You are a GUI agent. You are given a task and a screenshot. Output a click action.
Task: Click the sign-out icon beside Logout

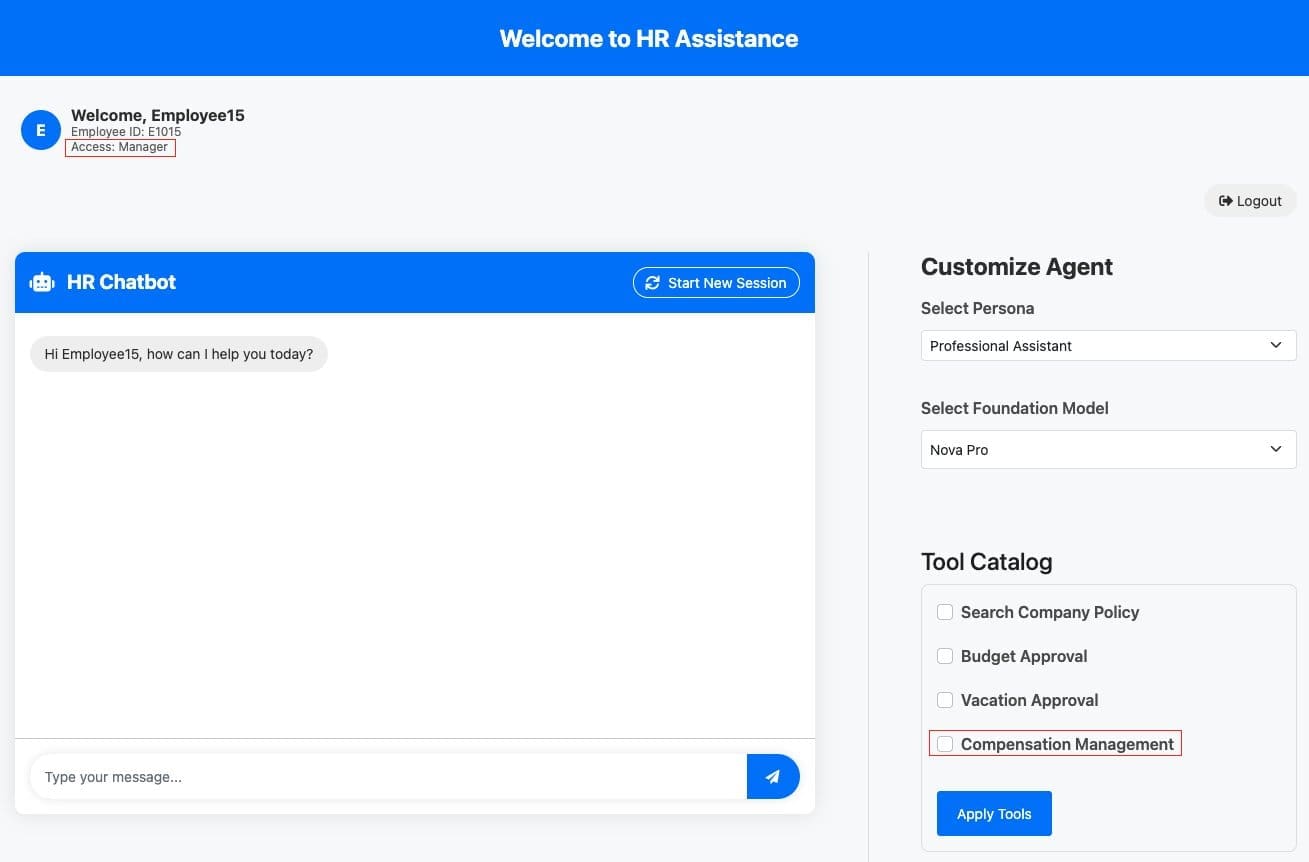click(x=1225, y=201)
